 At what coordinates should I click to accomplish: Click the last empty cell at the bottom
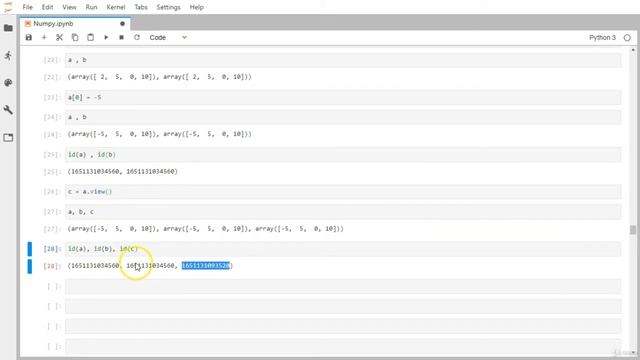[343, 347]
